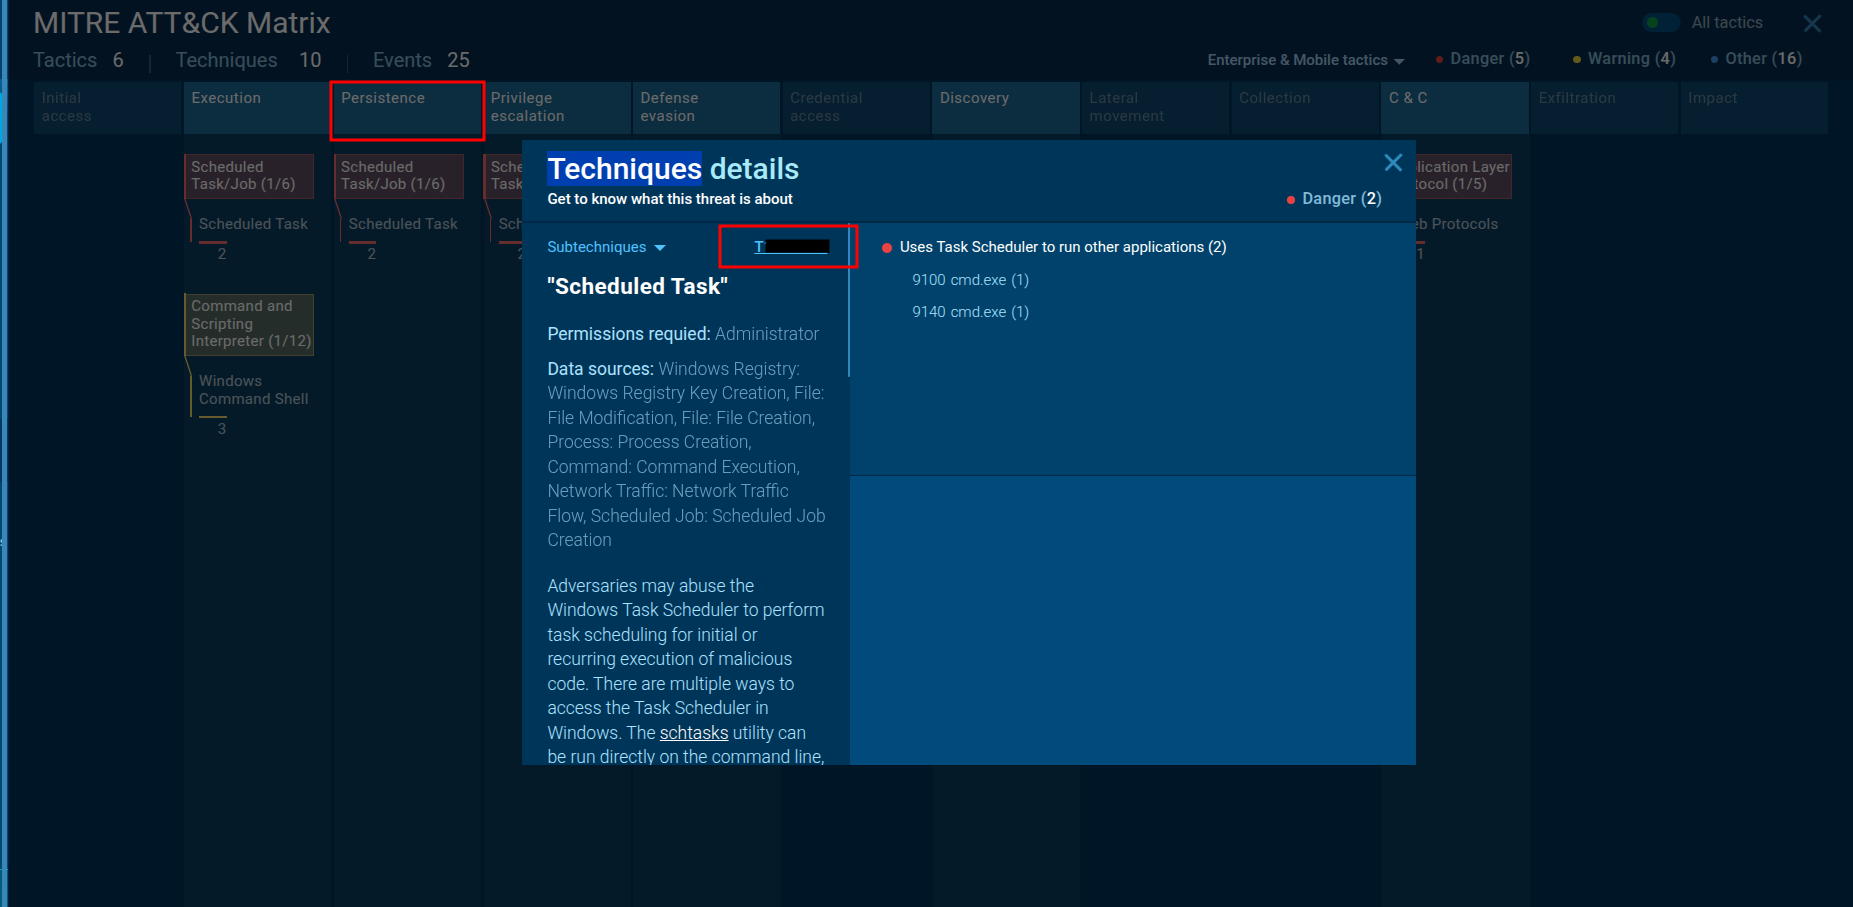Expand Uses Task Scheduler event entry
The width and height of the screenshot is (1853, 907).
click(x=1062, y=247)
